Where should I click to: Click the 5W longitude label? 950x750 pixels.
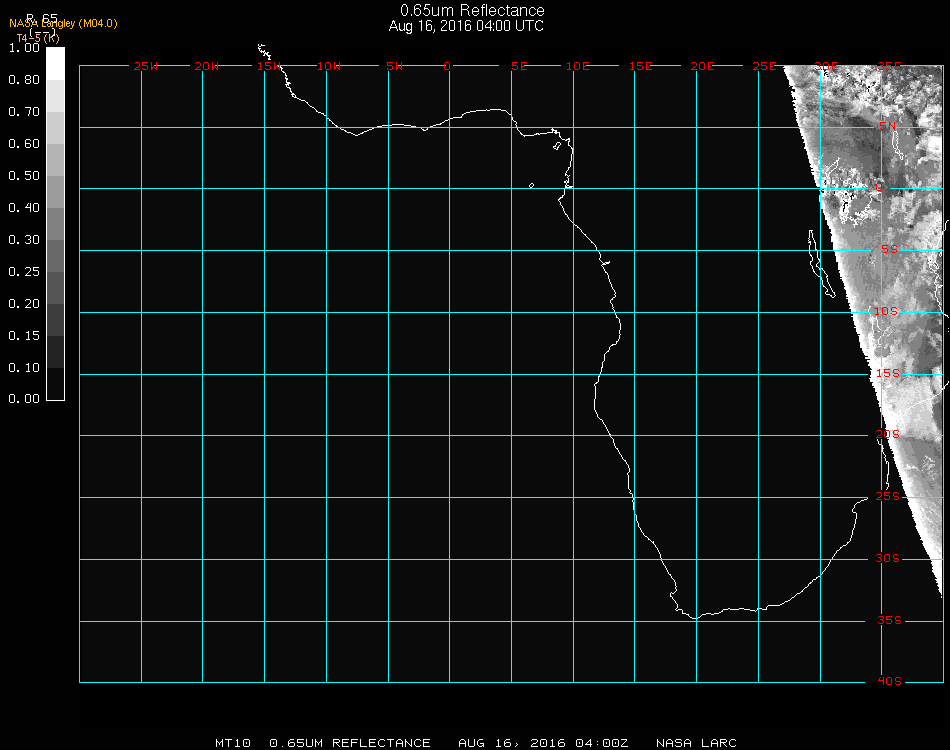(394, 66)
